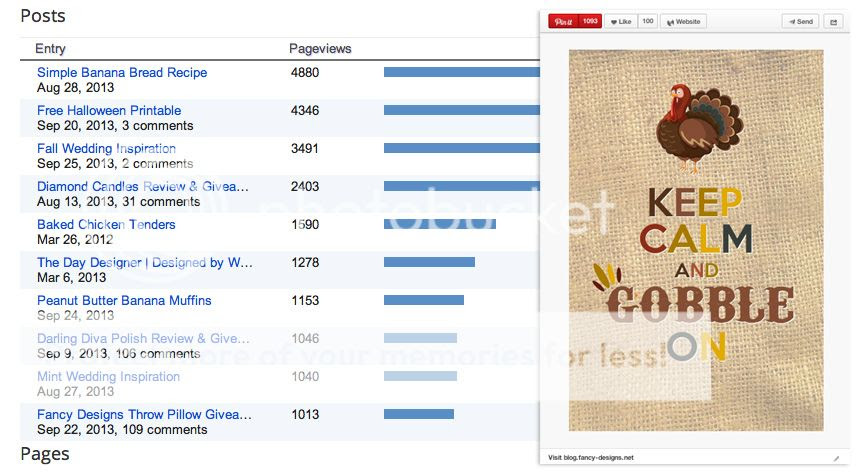
Task: Click the Posts section heading
Action: coord(43,16)
